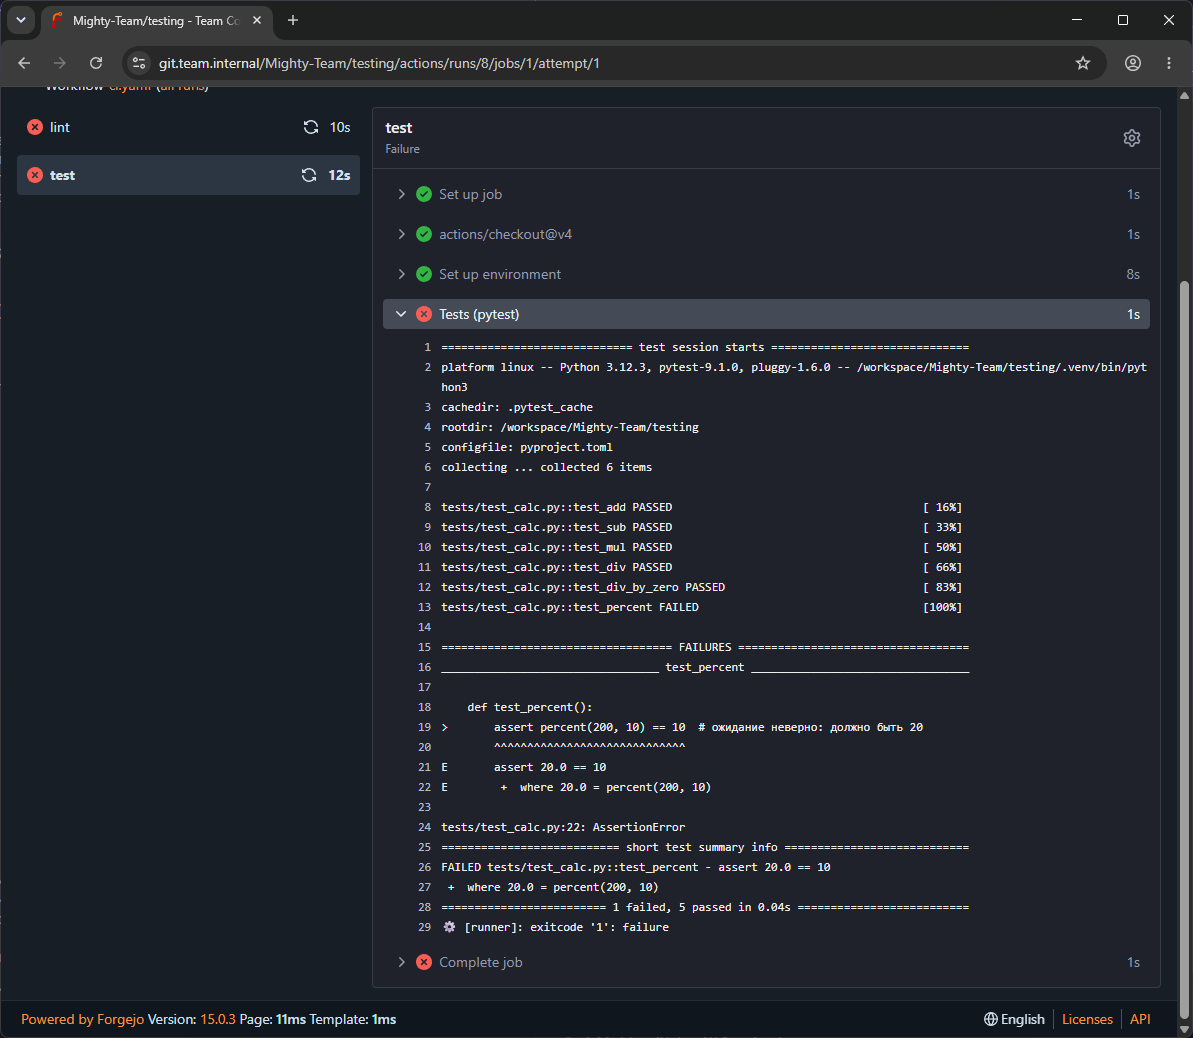The height and width of the screenshot is (1038, 1193).
Task: Go back to previous page
Action: point(24,63)
